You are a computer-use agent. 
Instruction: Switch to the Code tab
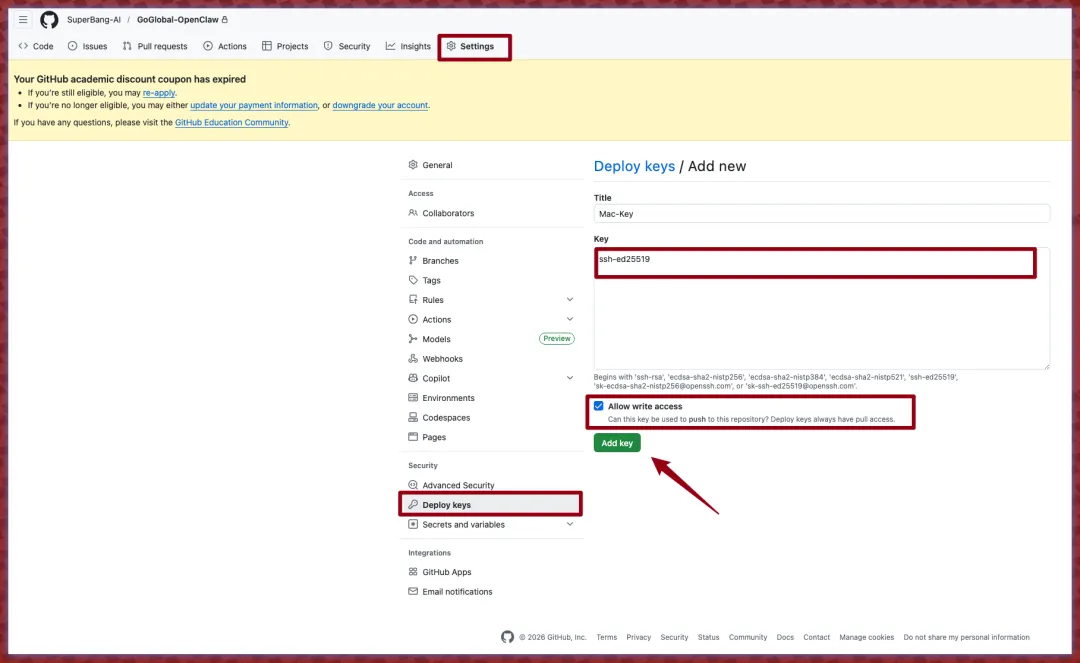pos(36,46)
